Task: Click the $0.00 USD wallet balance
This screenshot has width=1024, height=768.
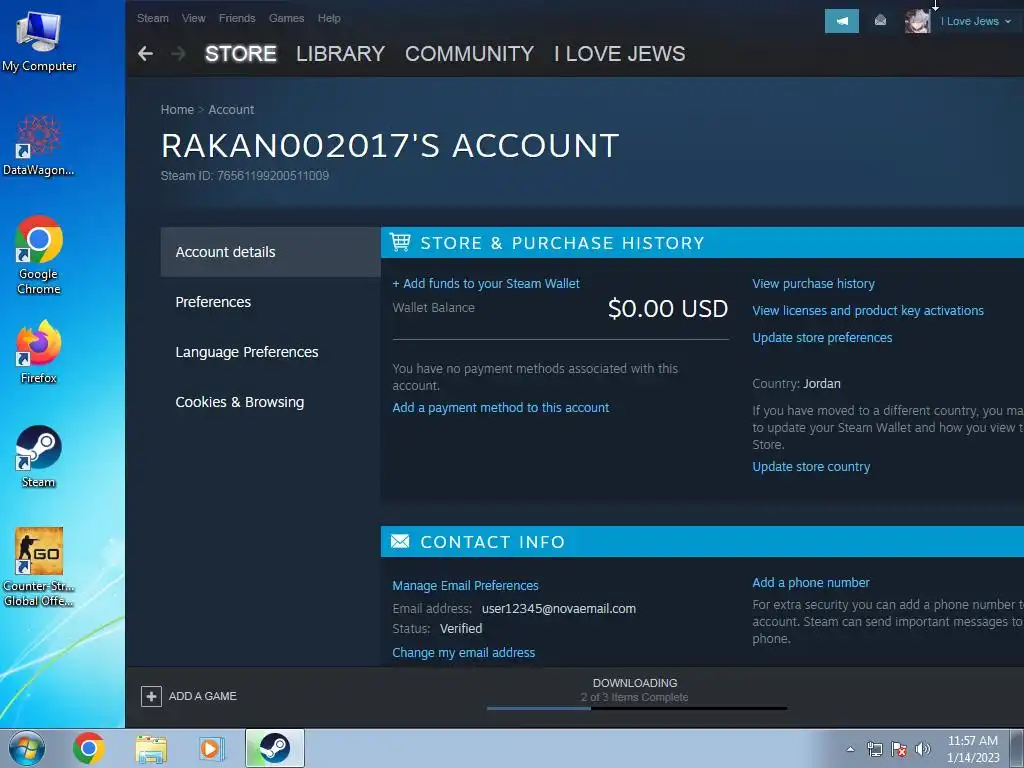Action: pyautogui.click(x=667, y=309)
